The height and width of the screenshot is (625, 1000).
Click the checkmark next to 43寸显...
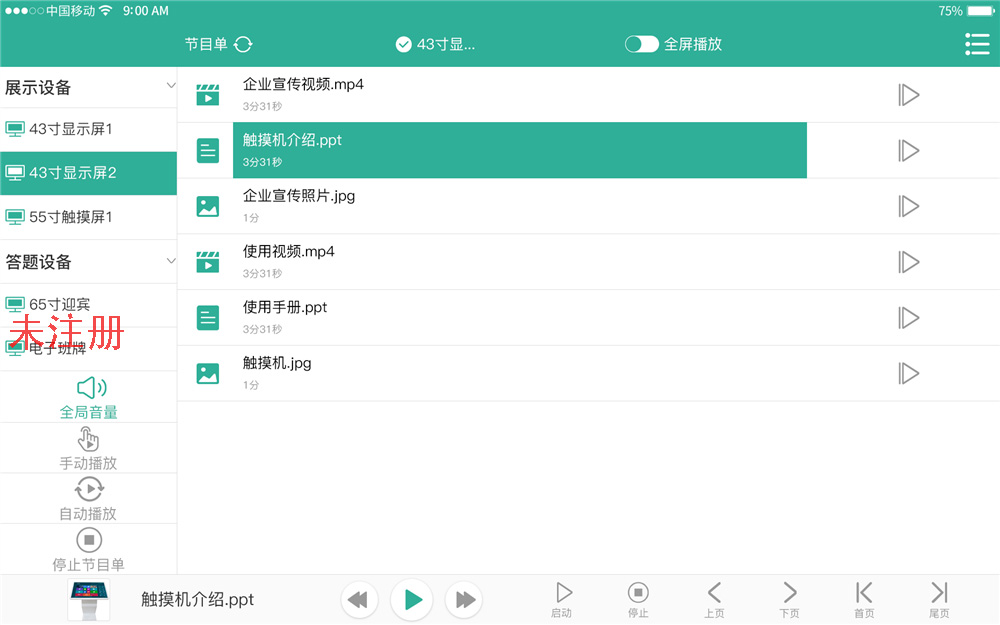click(x=404, y=44)
